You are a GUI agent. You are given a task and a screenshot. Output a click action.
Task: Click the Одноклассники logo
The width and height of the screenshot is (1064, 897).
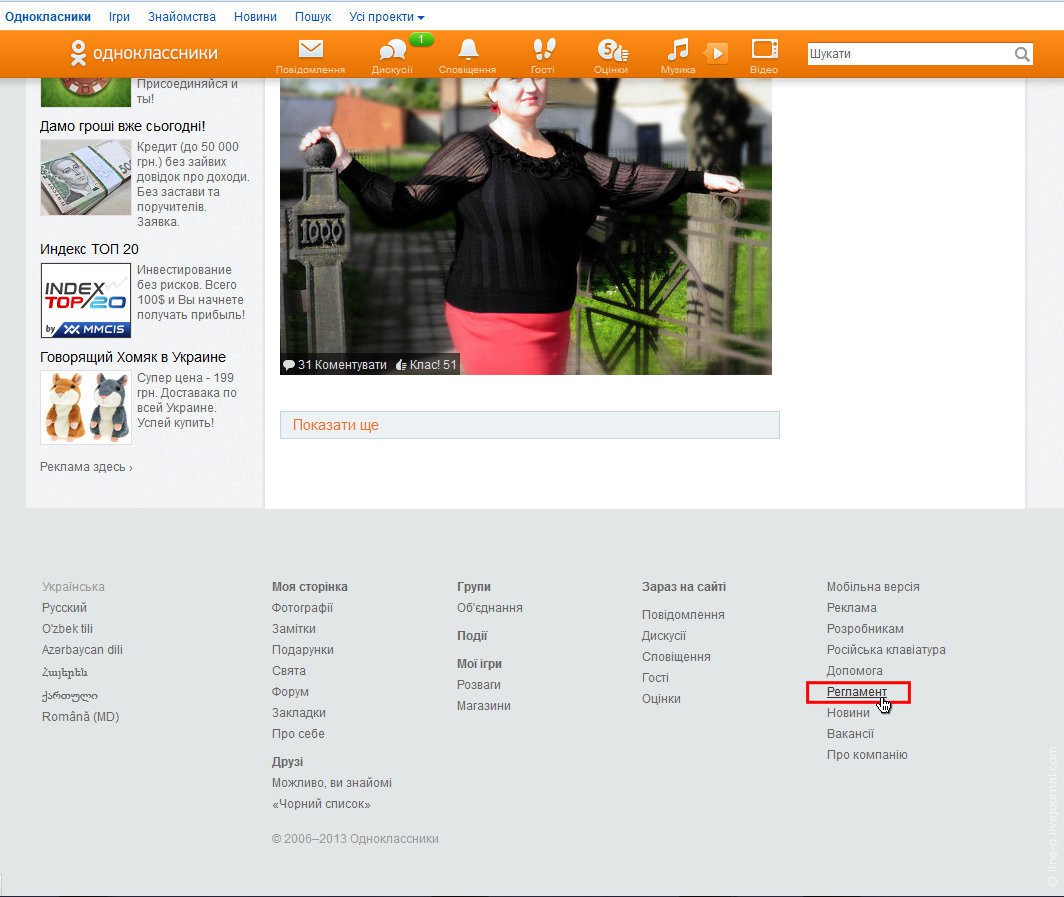coord(143,54)
